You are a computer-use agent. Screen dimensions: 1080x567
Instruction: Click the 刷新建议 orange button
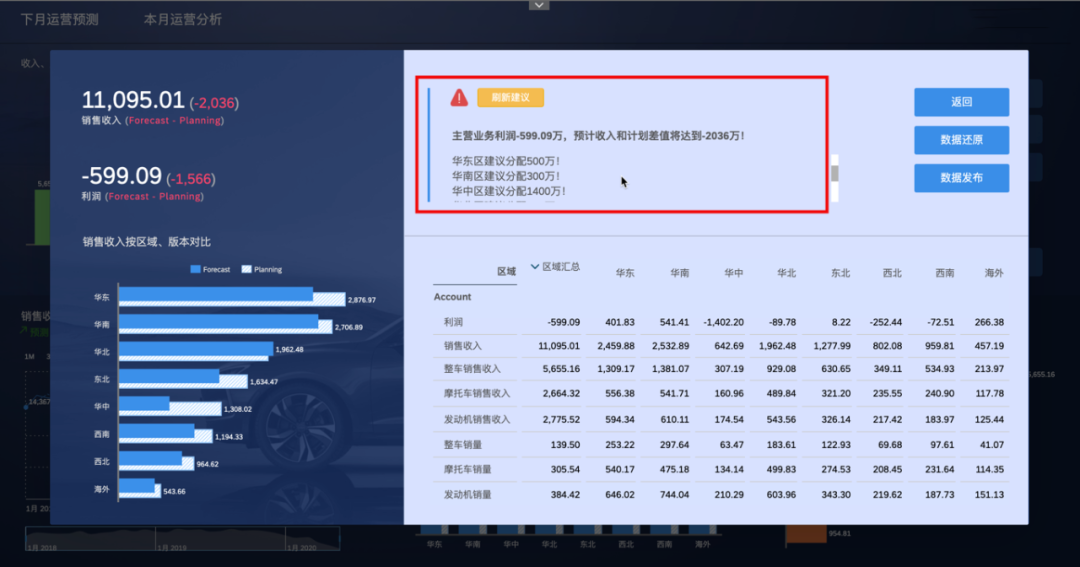tap(510, 98)
